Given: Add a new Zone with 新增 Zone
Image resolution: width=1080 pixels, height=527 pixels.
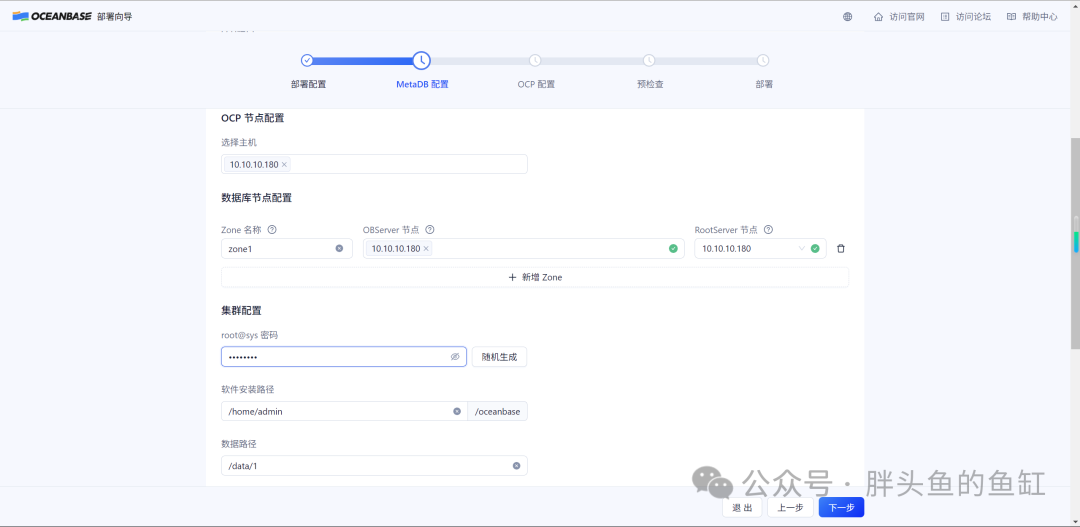Looking at the screenshot, I should [534, 277].
